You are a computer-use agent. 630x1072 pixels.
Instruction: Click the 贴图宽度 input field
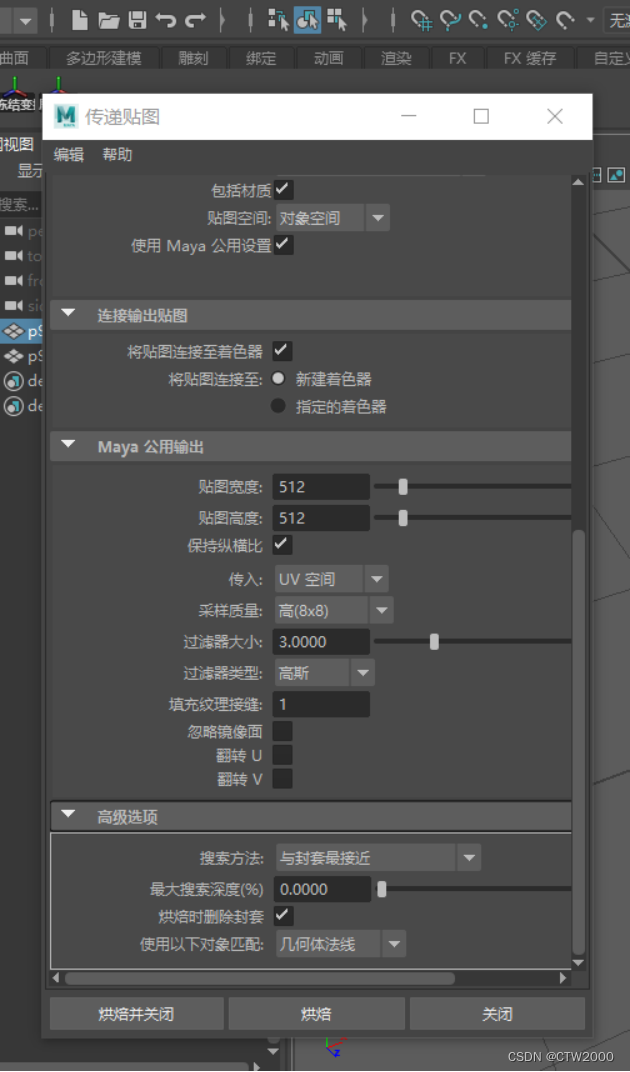(321, 487)
